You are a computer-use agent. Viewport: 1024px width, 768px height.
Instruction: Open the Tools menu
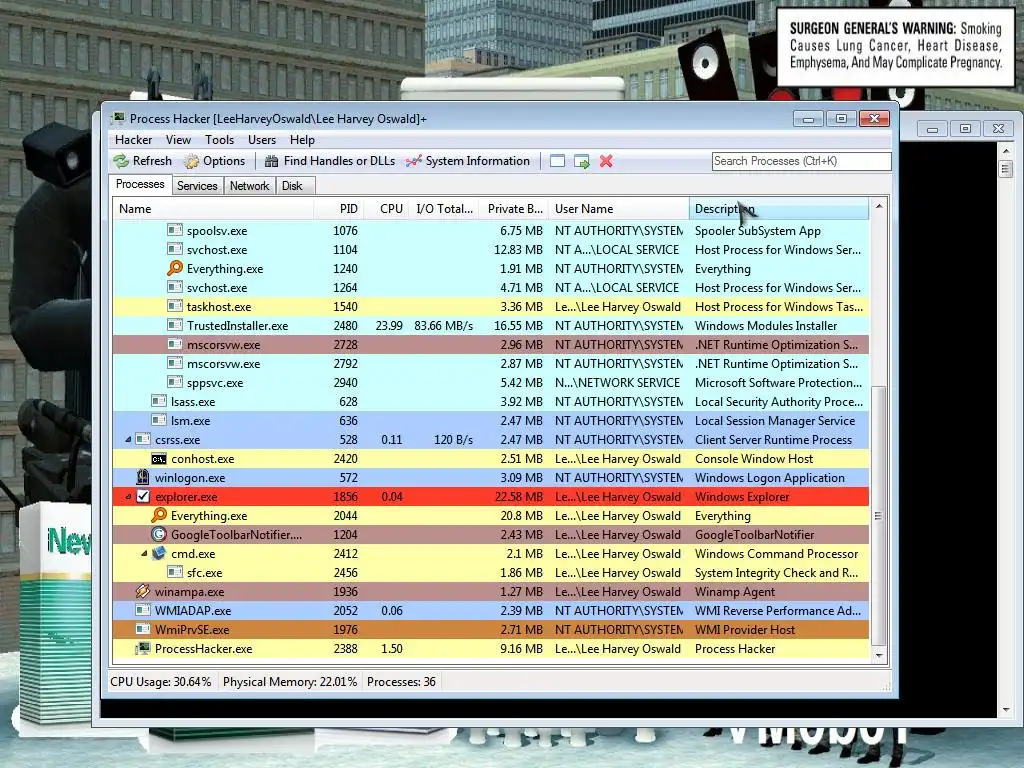[x=219, y=140]
